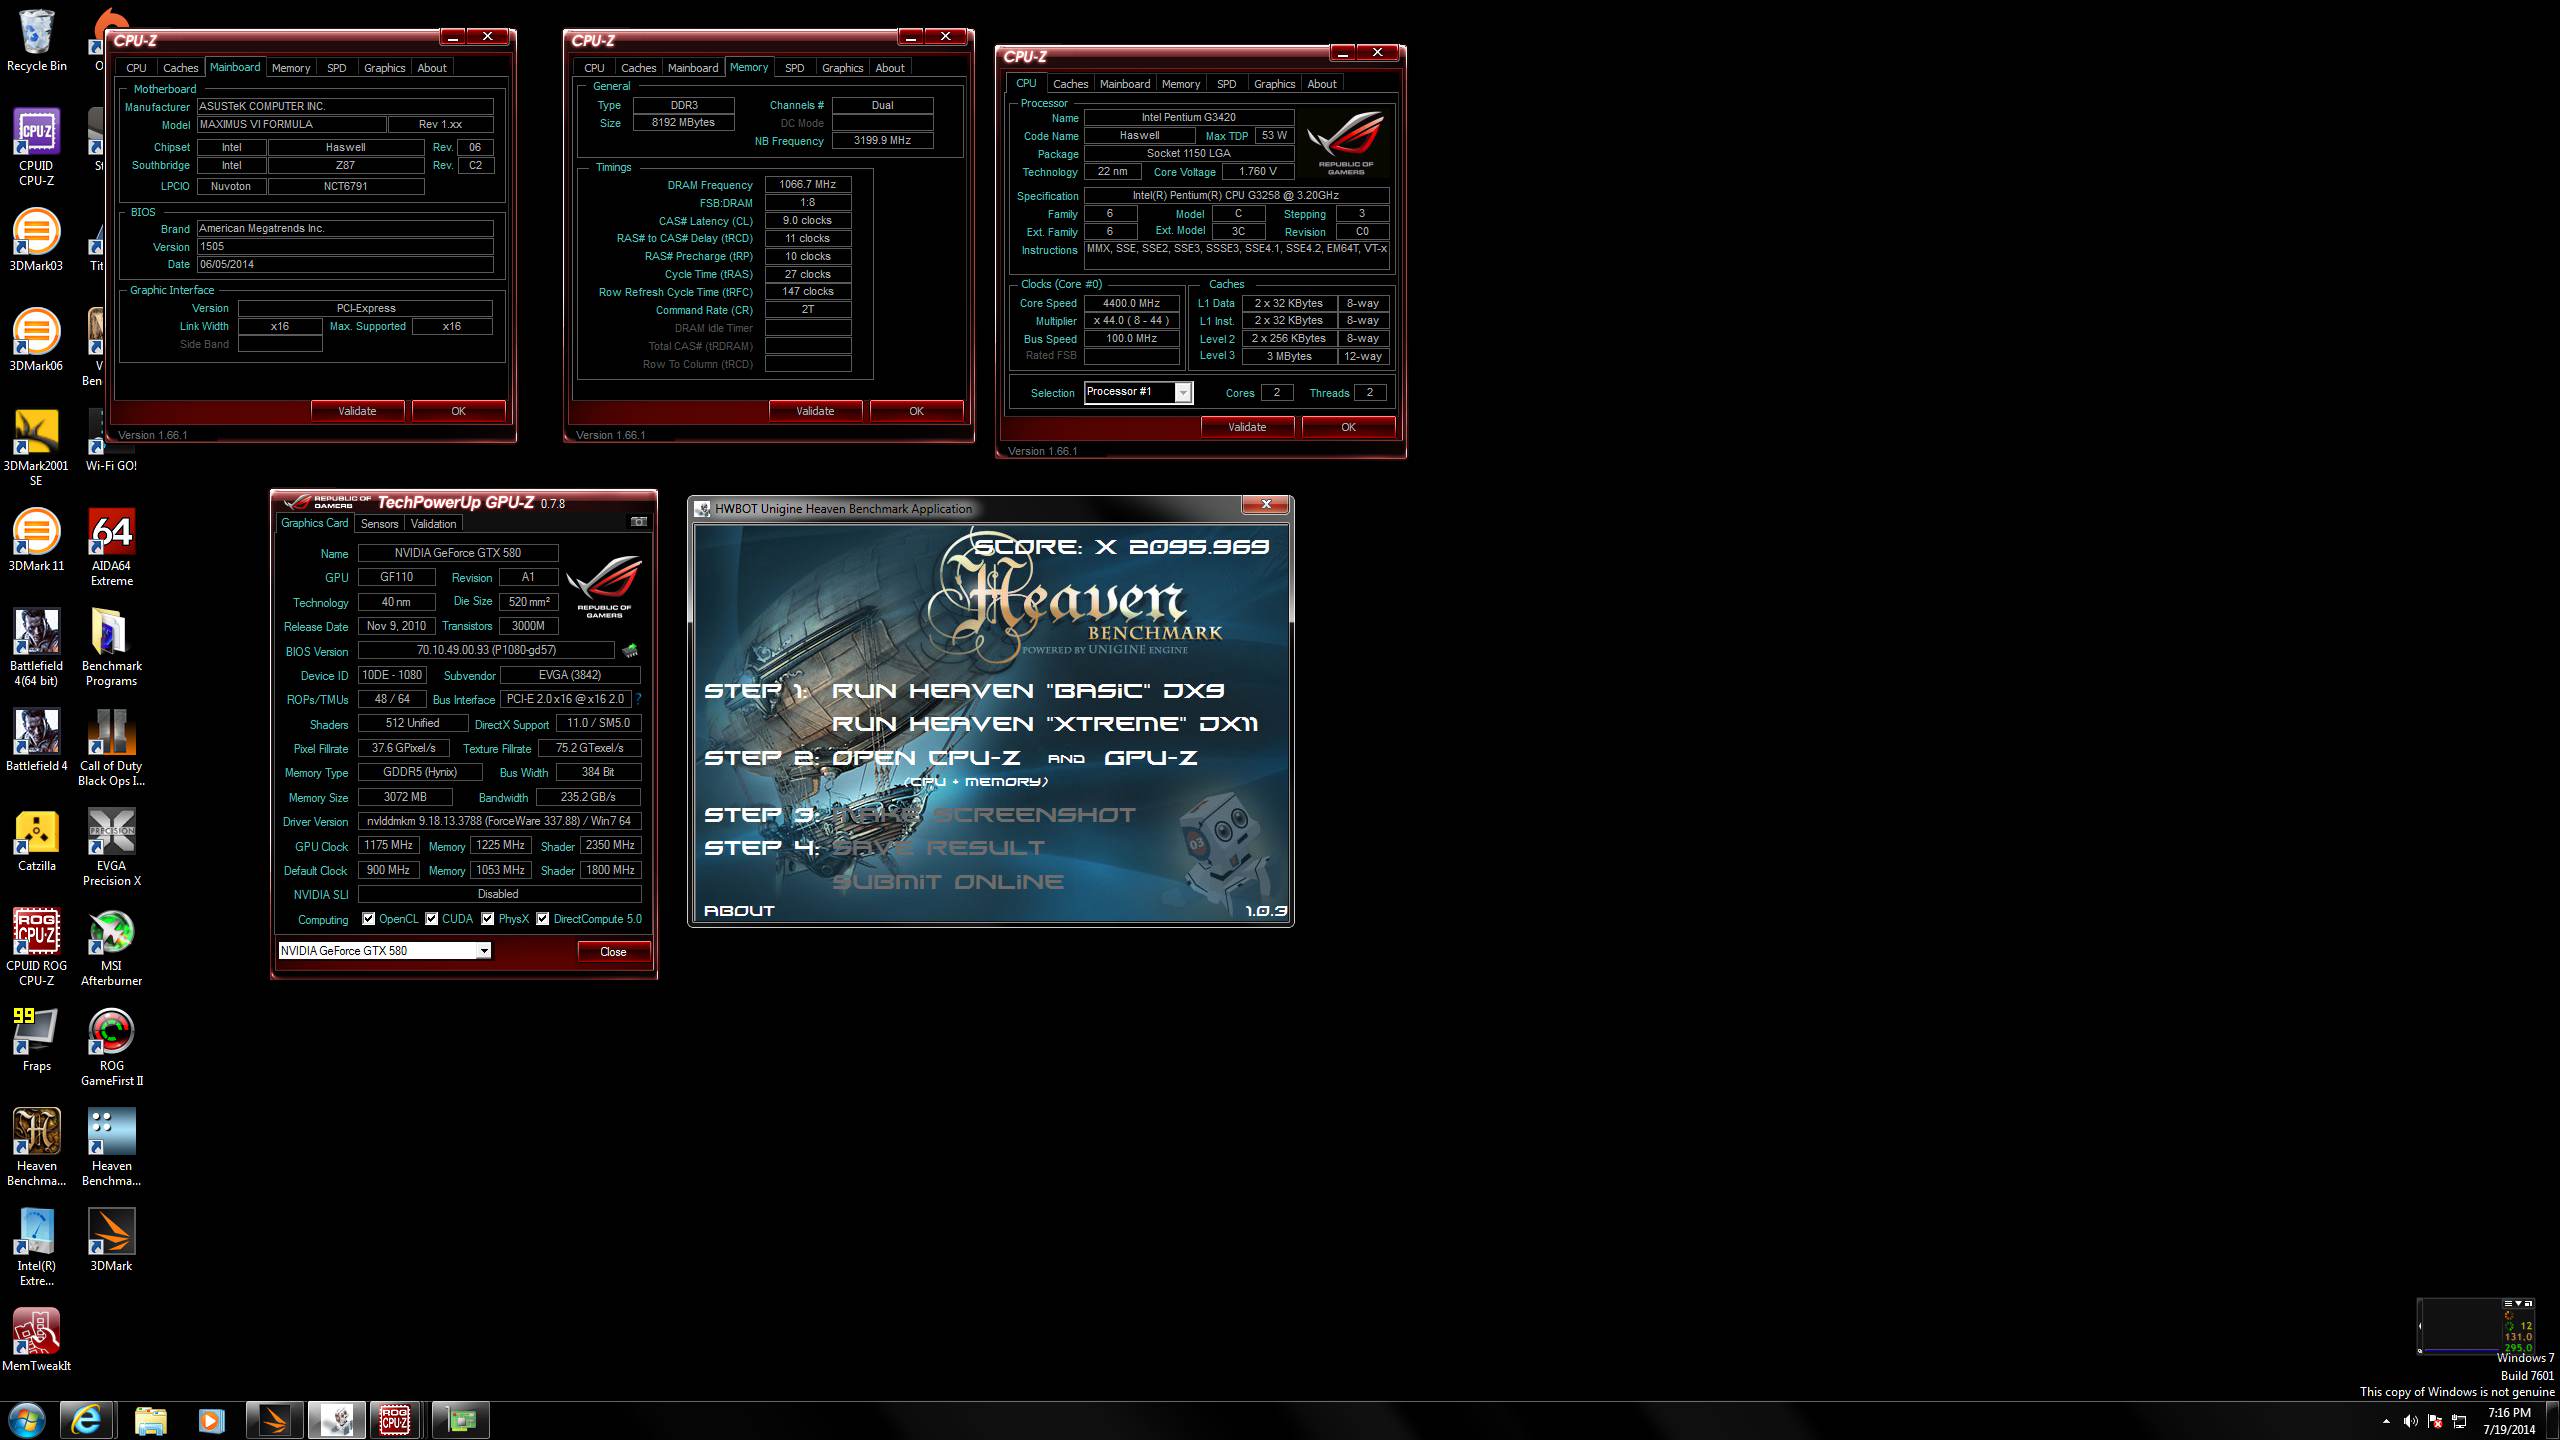Launch Fraps from the desktop
The height and width of the screenshot is (1440, 2560).
[36, 1040]
